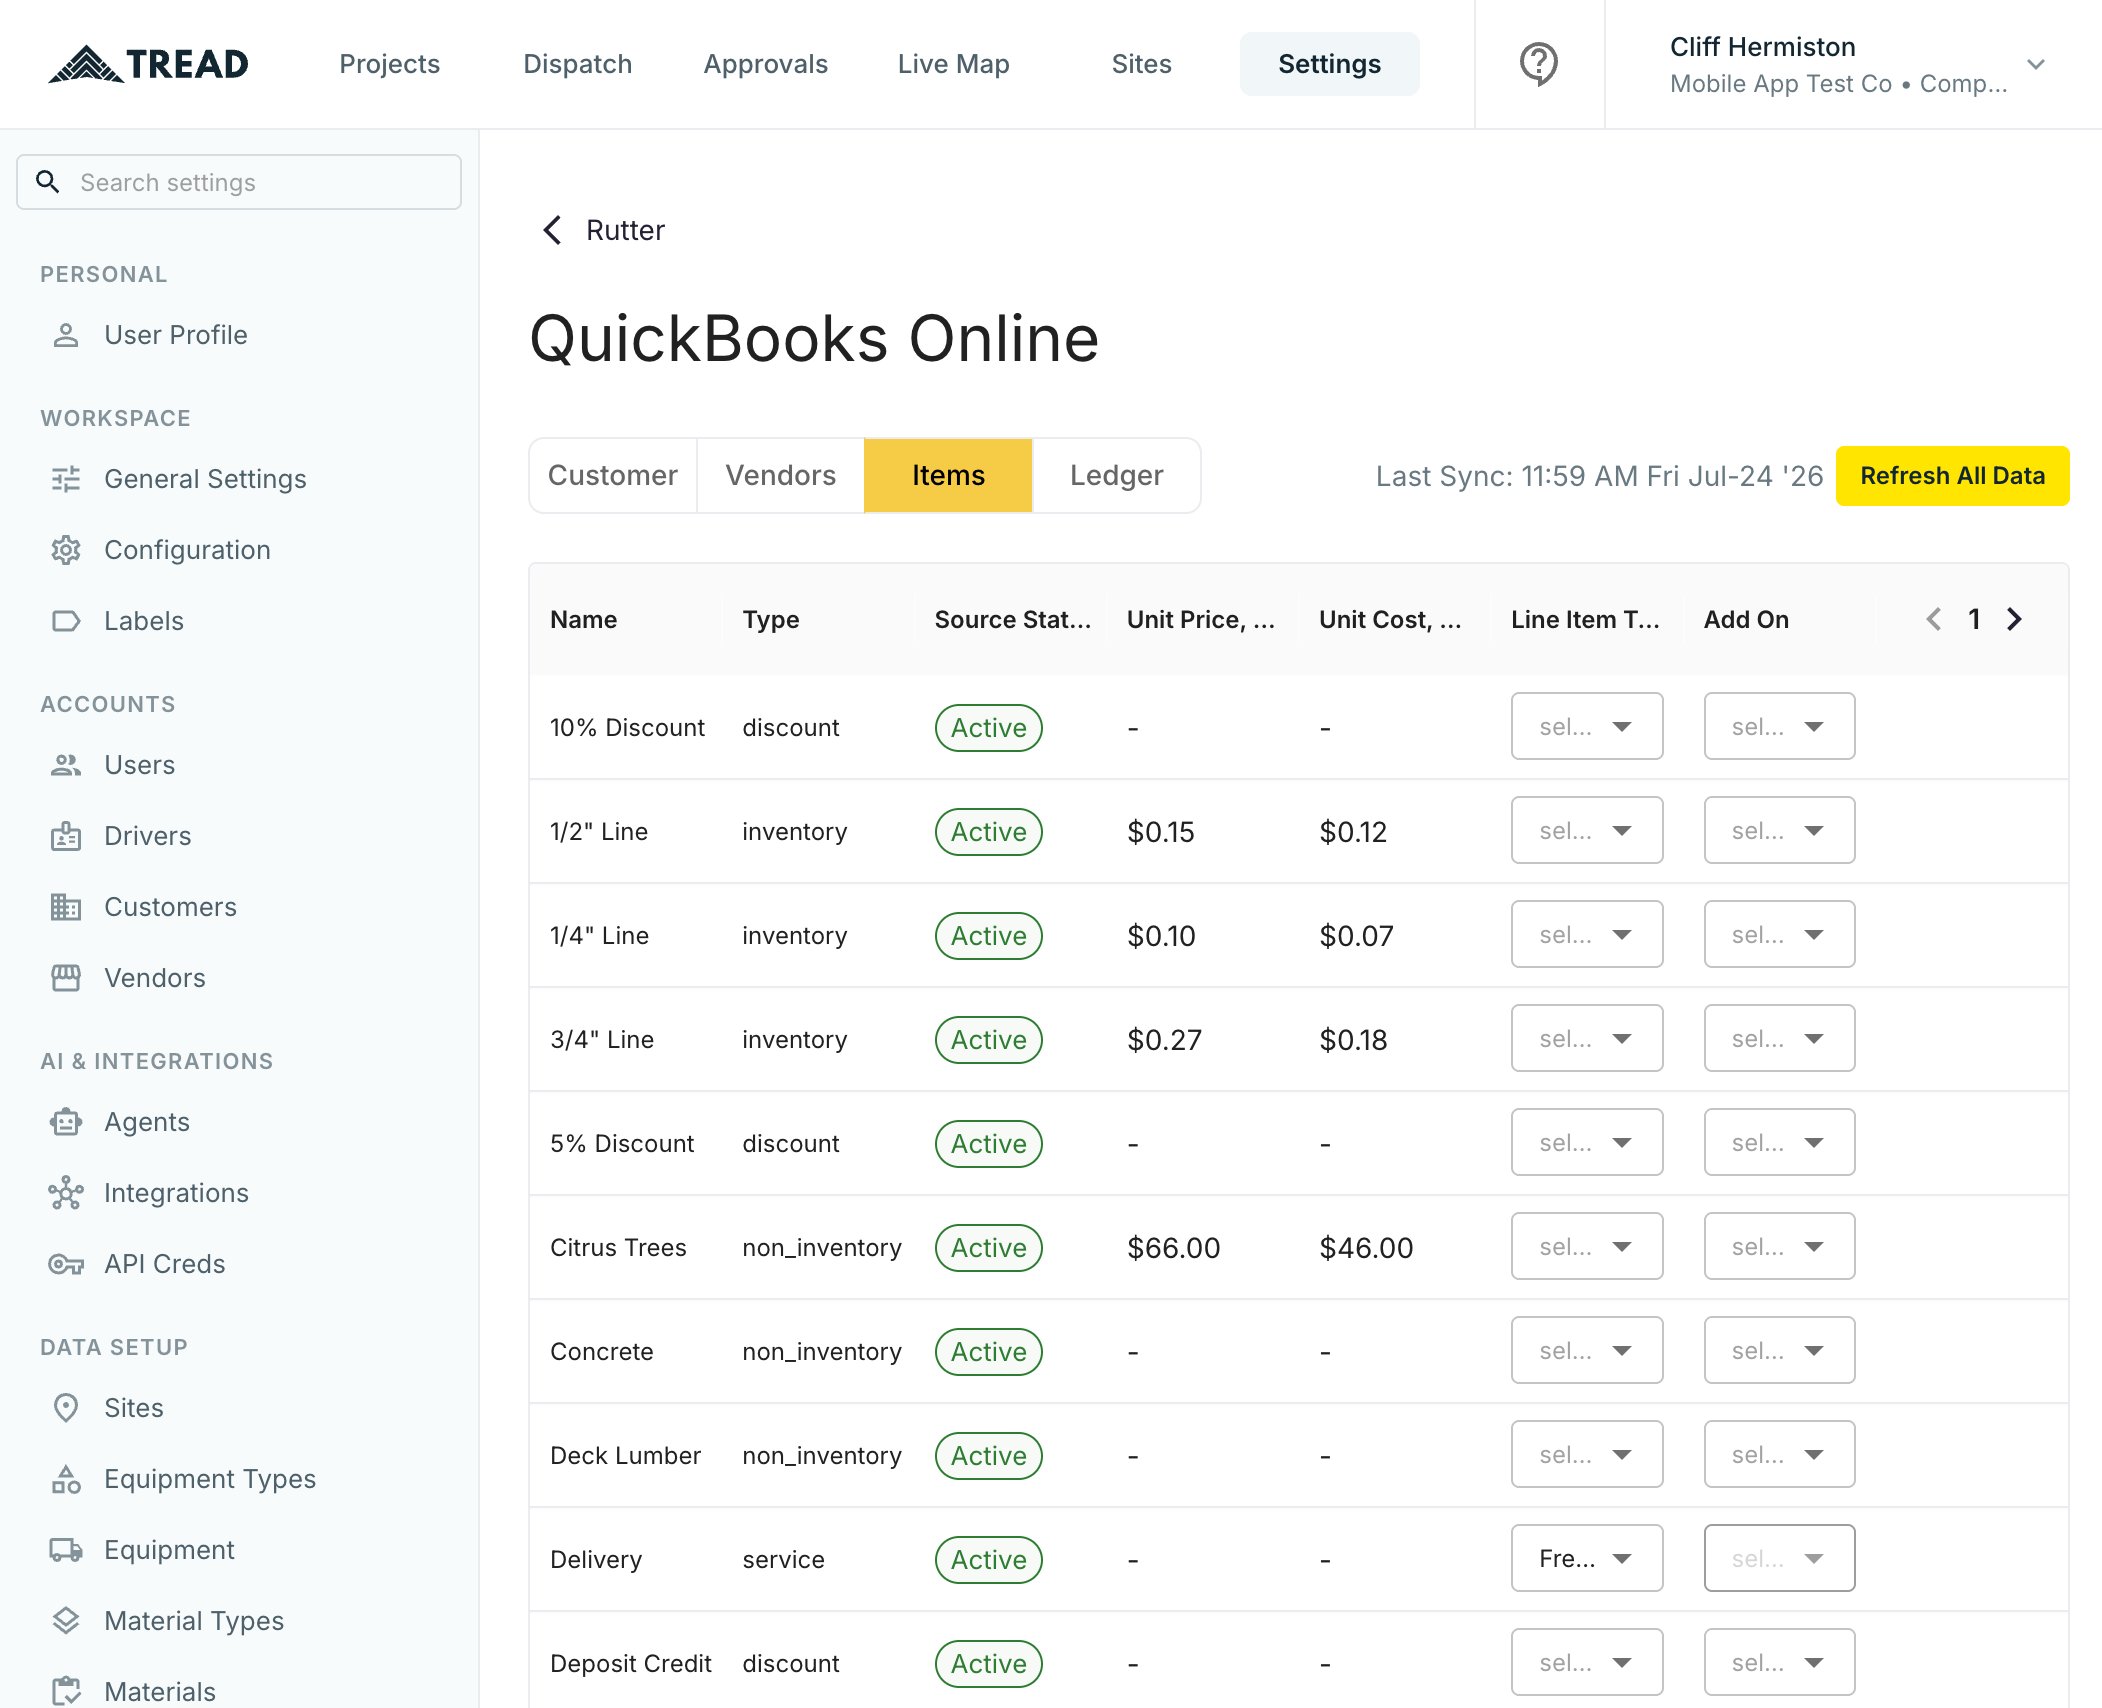Click the Active badge for Citrus Trees

[988, 1248]
